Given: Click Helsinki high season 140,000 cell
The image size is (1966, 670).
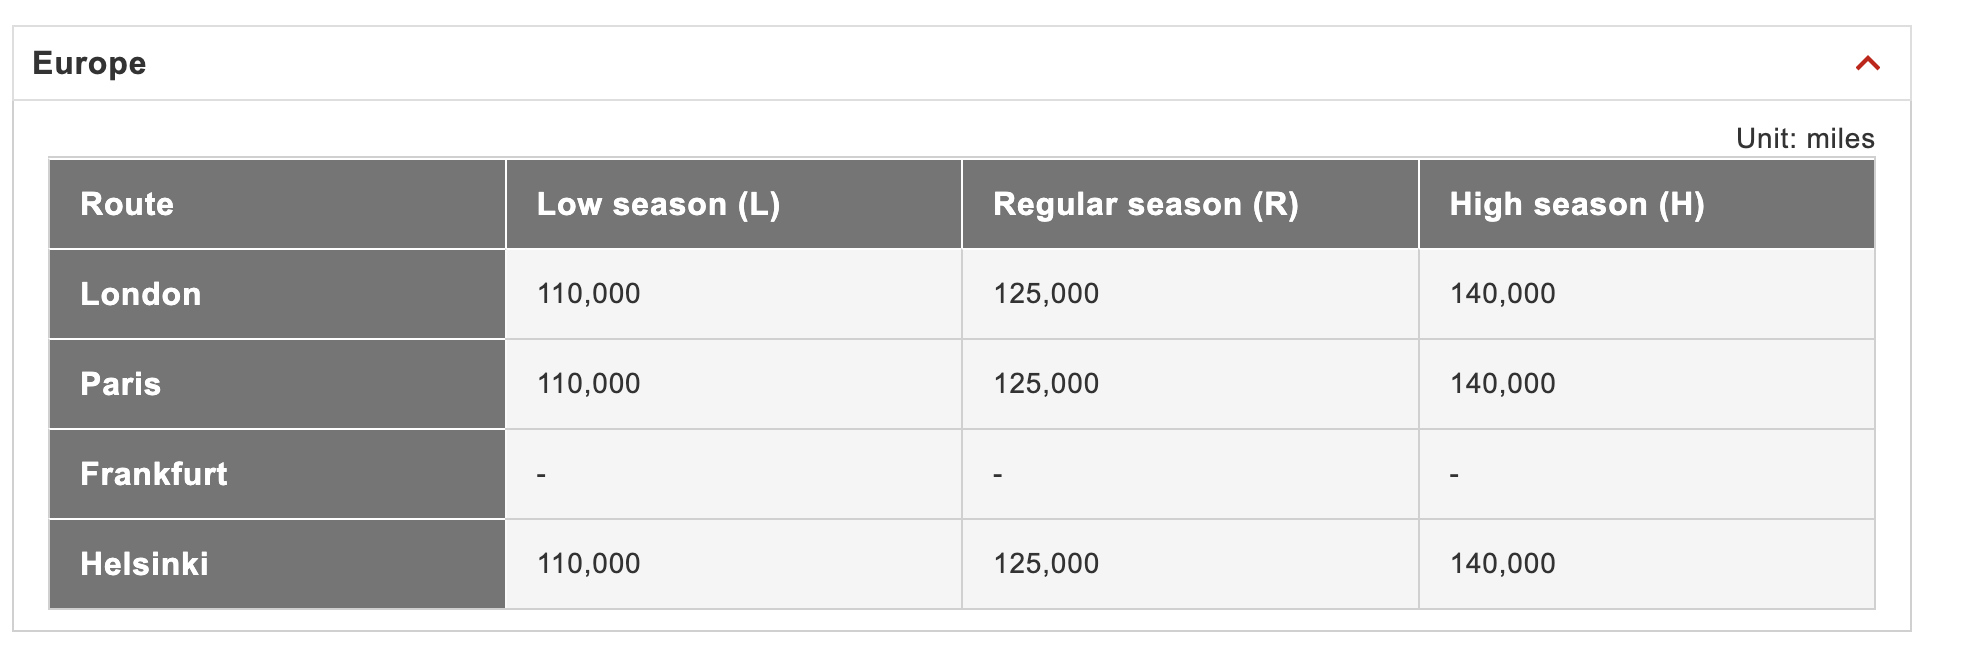Looking at the screenshot, I should 1502,564.
